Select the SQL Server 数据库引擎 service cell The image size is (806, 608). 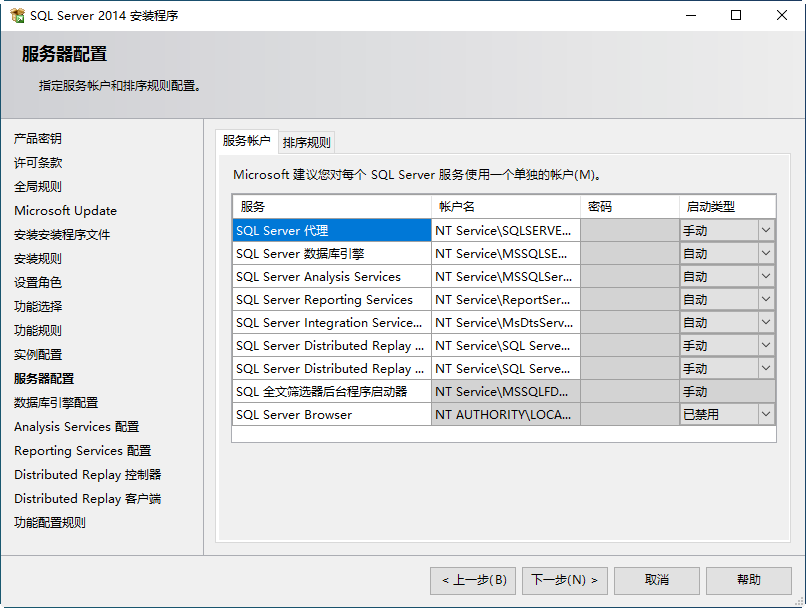click(332, 253)
